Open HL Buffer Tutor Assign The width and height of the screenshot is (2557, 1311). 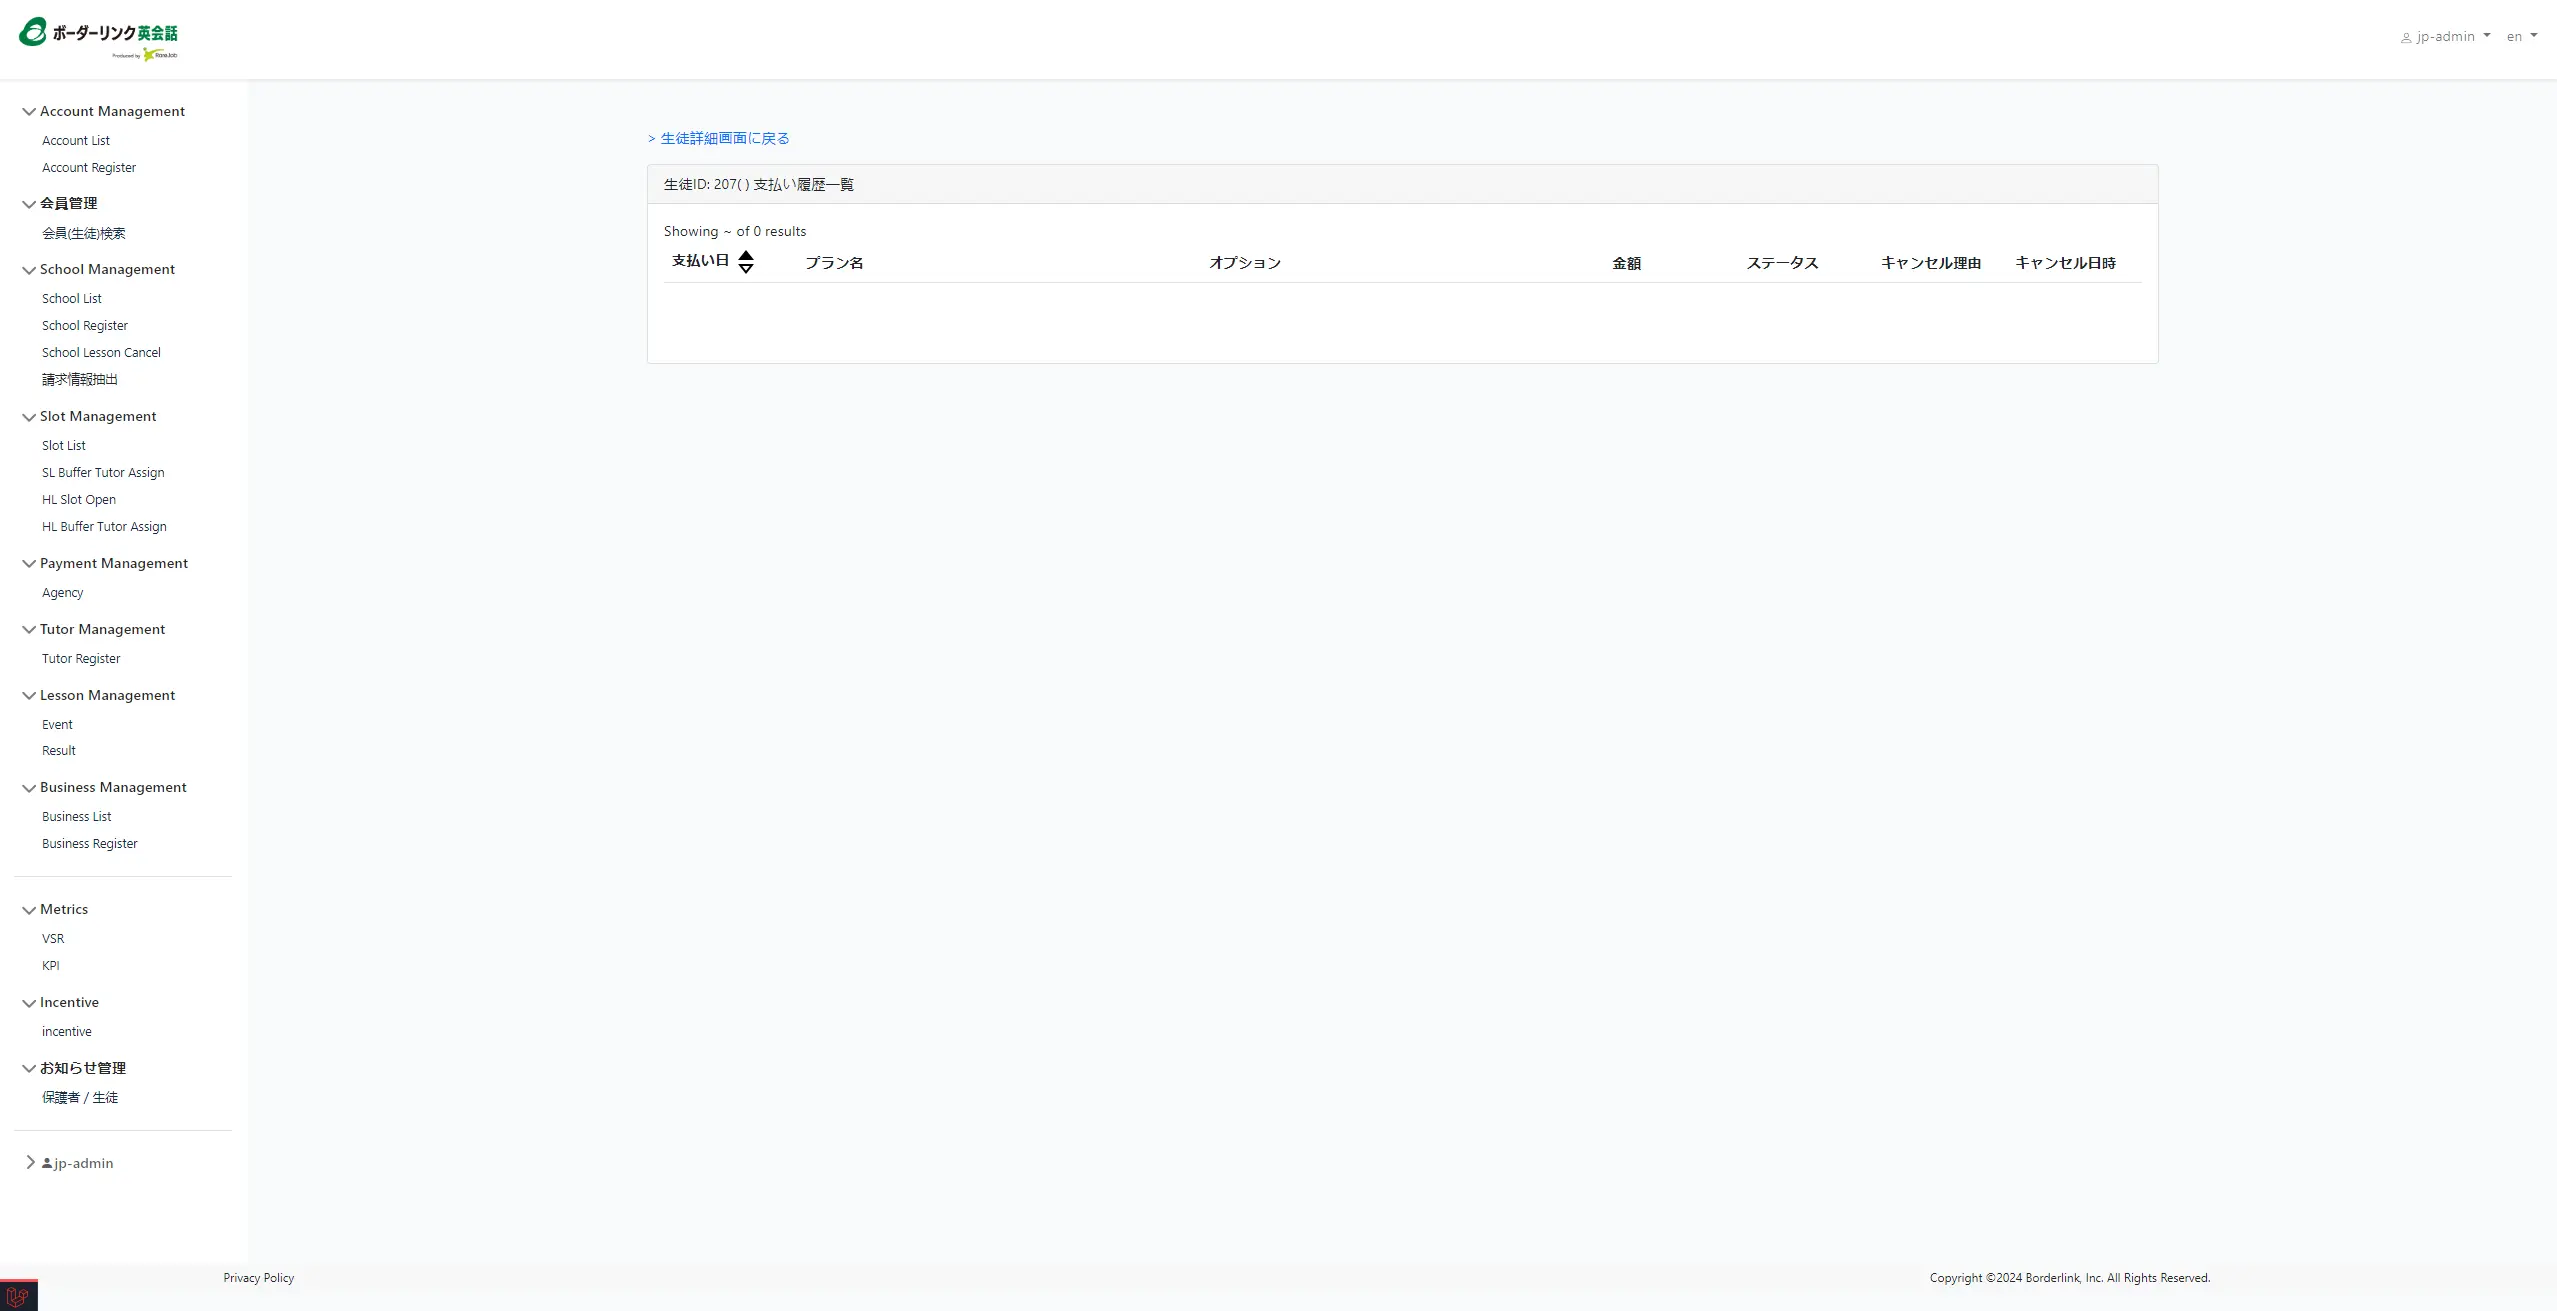(x=104, y=527)
